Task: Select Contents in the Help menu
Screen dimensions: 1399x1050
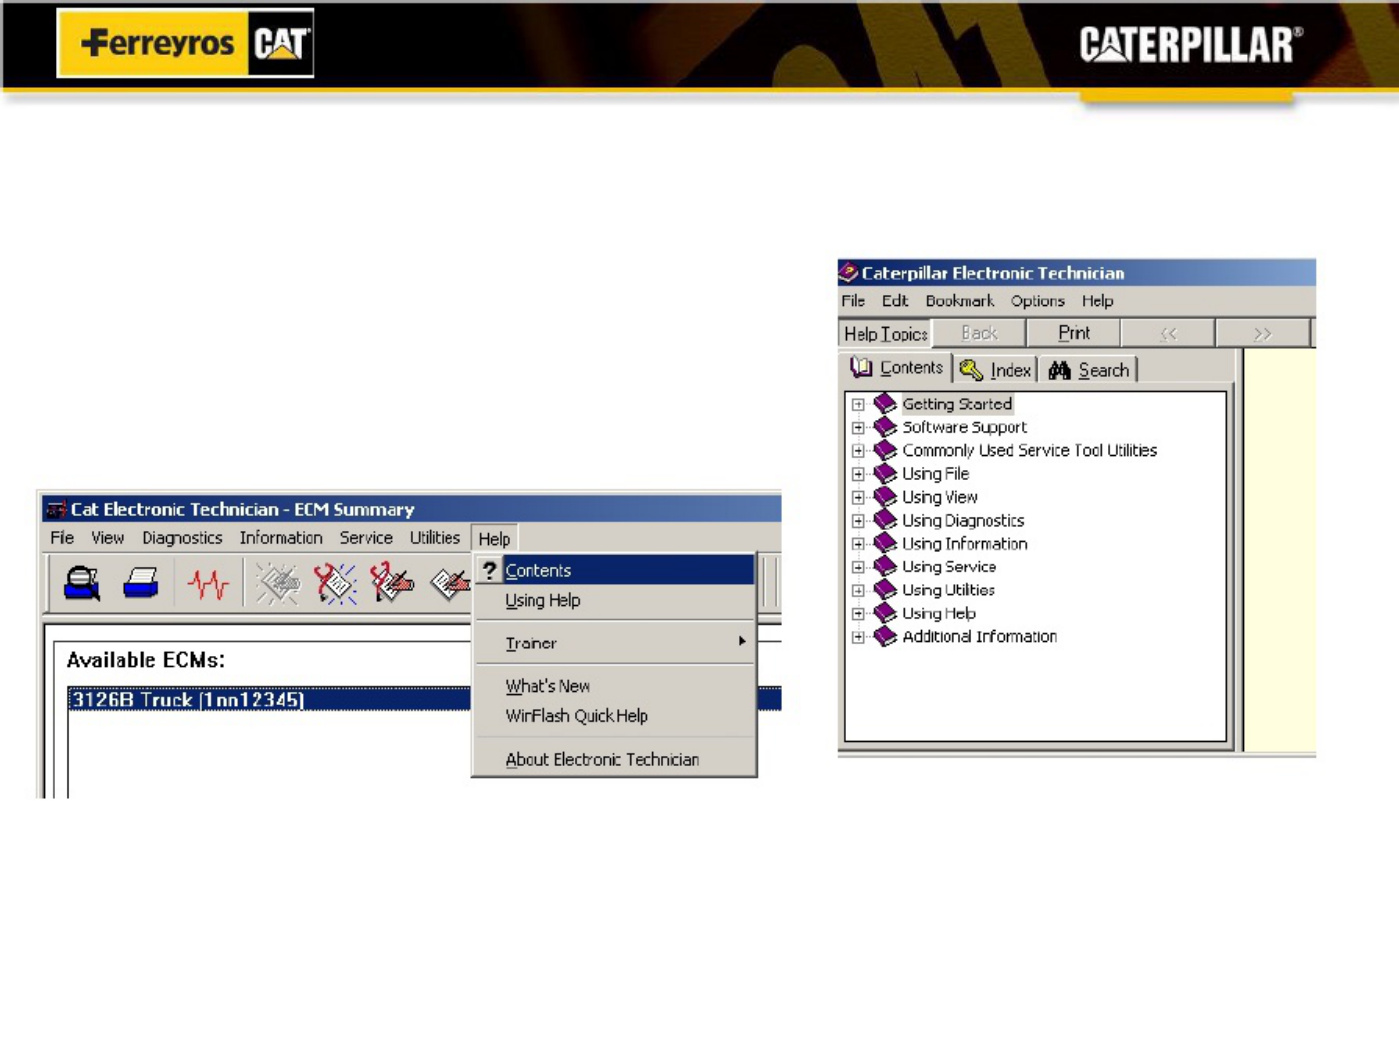Action: pos(614,570)
